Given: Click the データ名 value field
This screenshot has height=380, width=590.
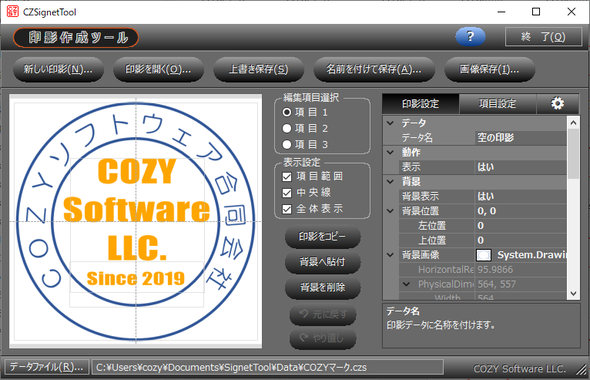Looking at the screenshot, I should [522, 138].
